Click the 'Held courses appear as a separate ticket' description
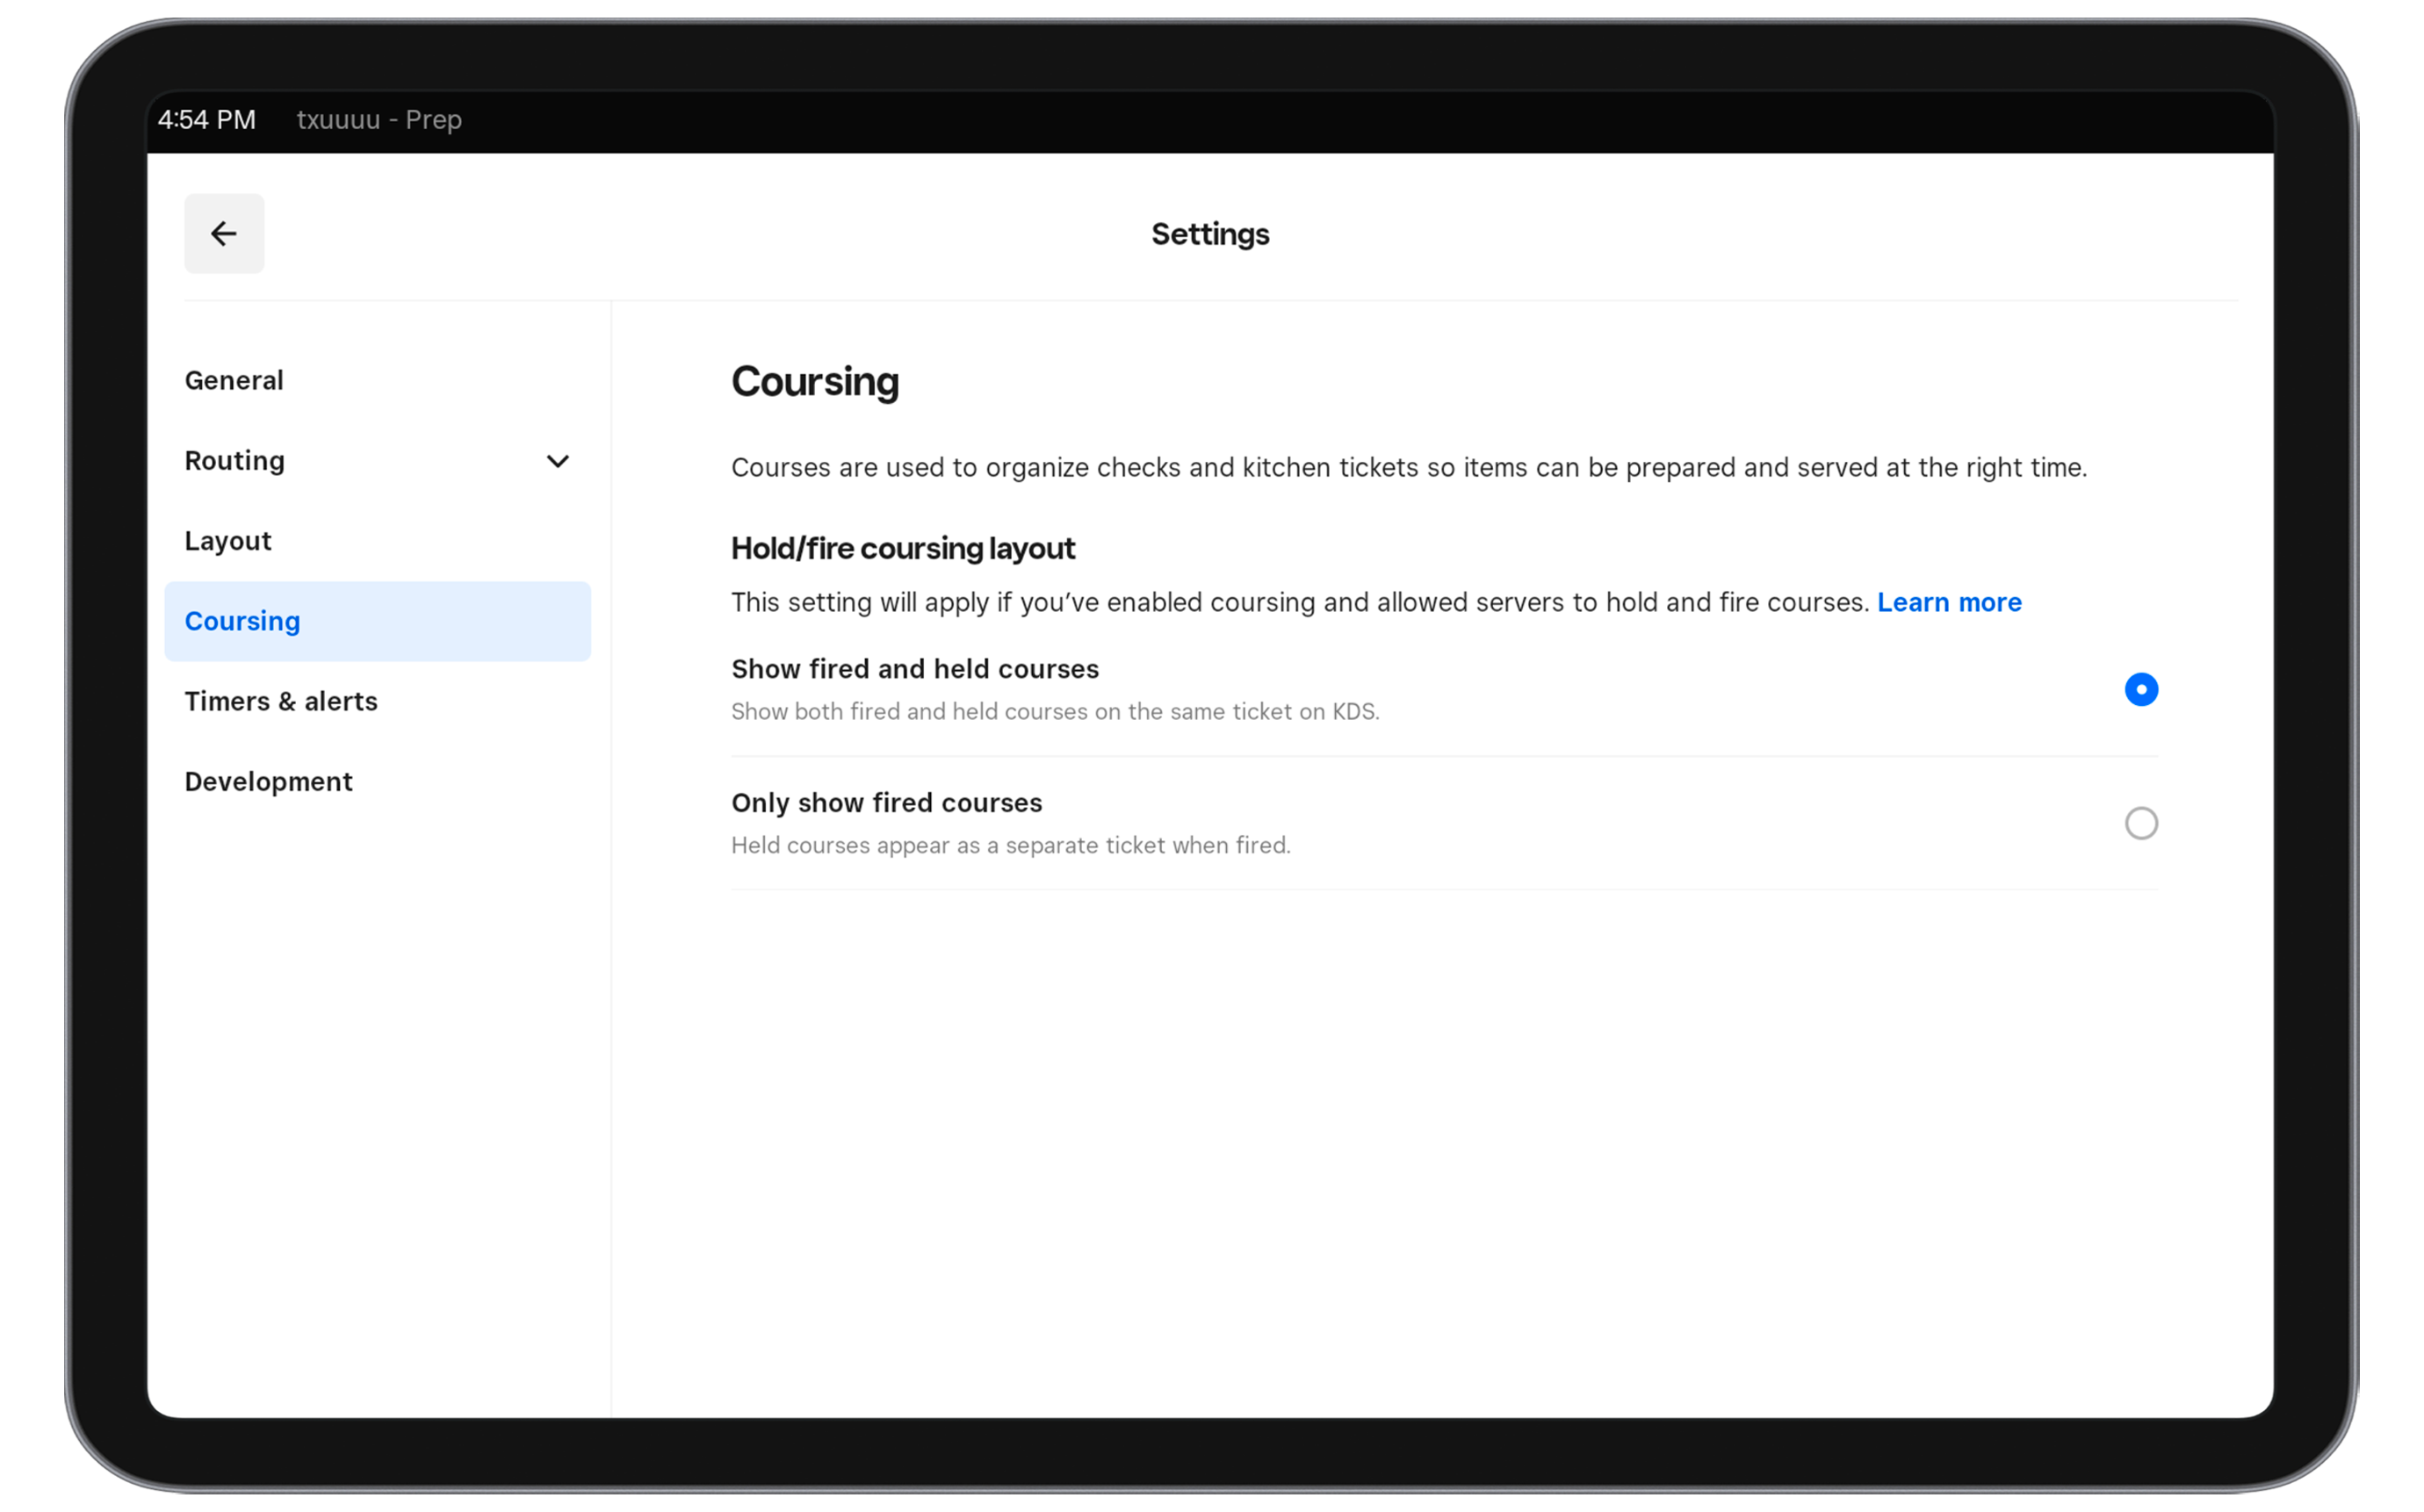The height and width of the screenshot is (1512, 2424). pyautogui.click(x=1010, y=846)
